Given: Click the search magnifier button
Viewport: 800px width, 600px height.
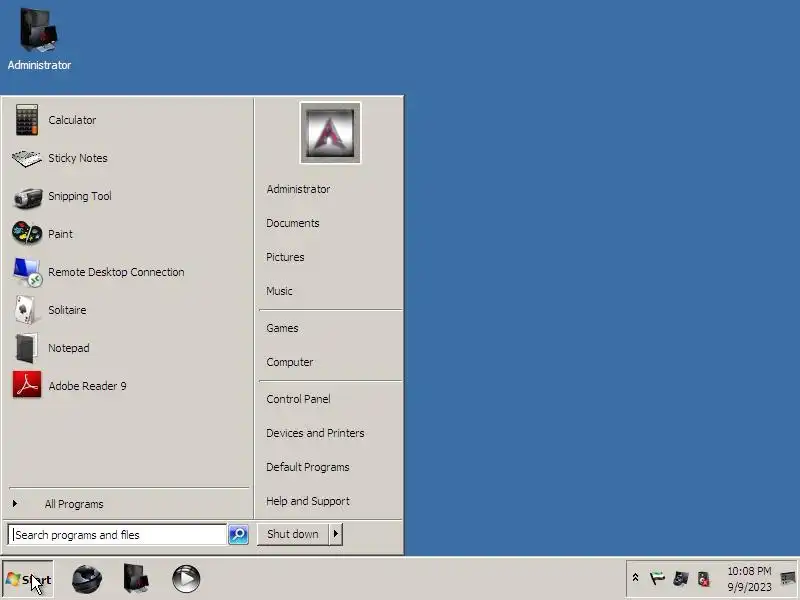Looking at the screenshot, I should 238,534.
